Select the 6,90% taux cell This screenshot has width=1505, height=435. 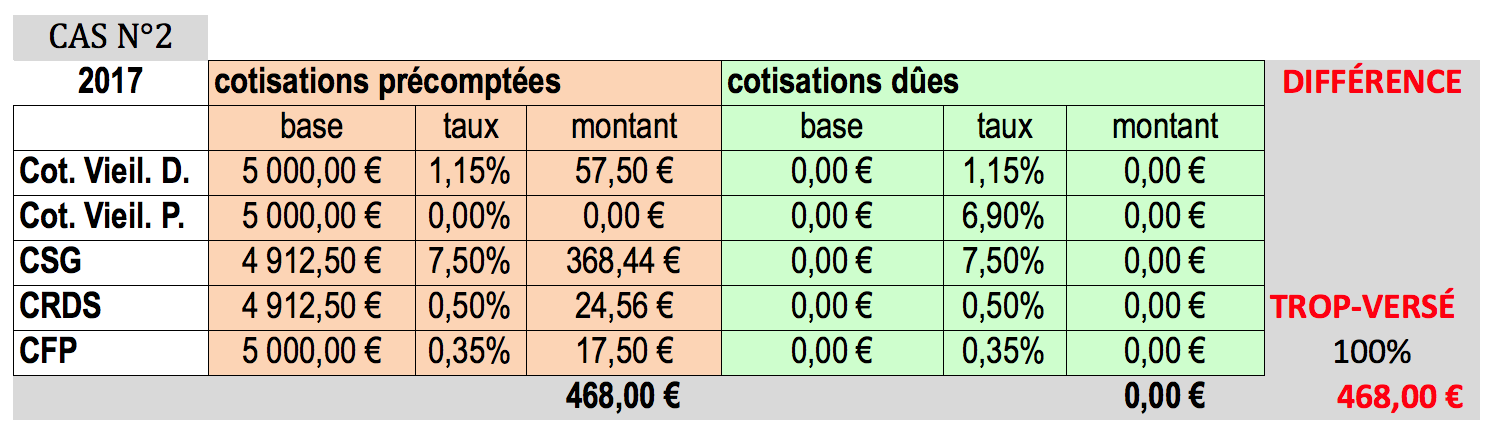pos(1004,218)
